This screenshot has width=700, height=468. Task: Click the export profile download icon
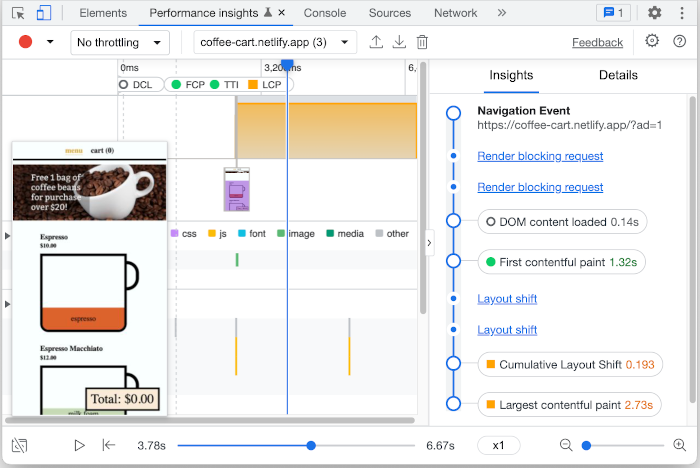point(399,42)
